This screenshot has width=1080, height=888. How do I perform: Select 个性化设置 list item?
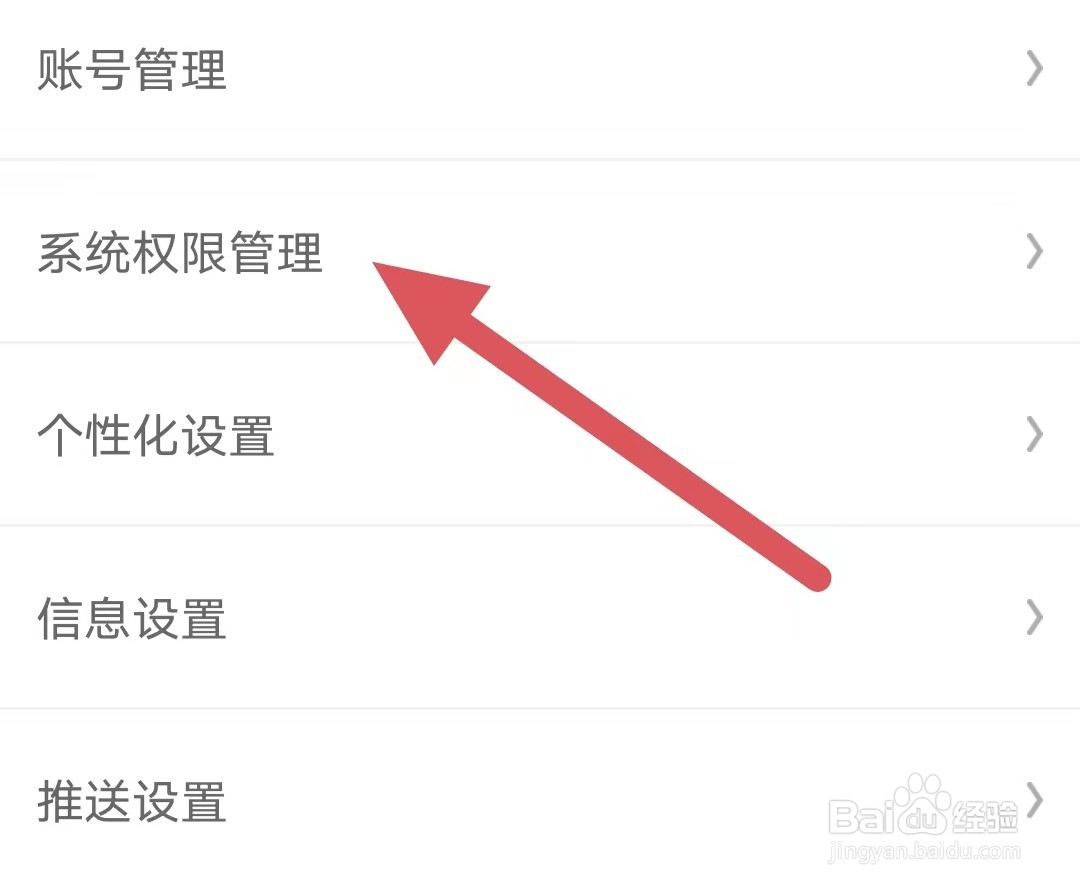pos(540,434)
